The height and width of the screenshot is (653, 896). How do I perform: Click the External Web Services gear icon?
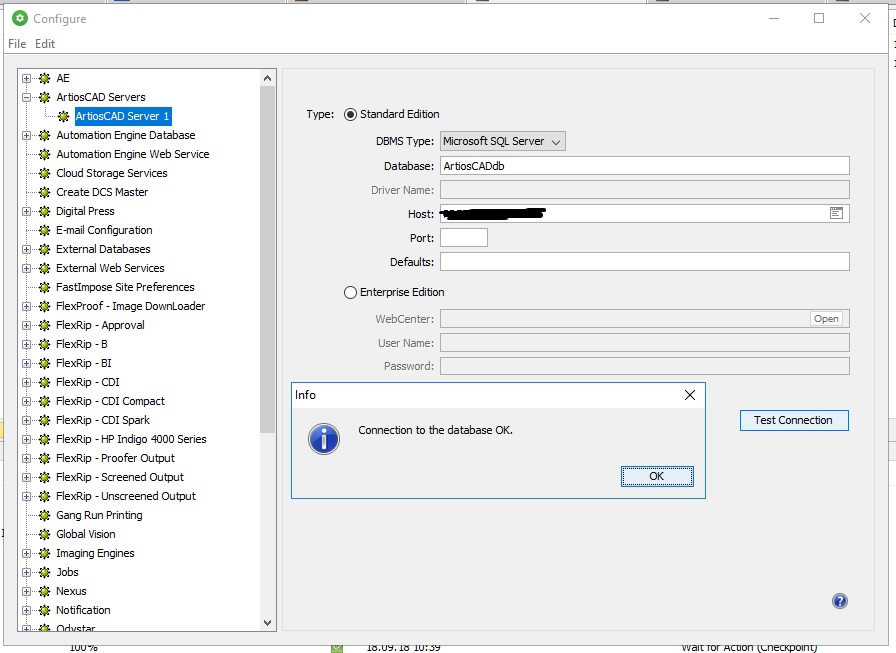(45, 268)
